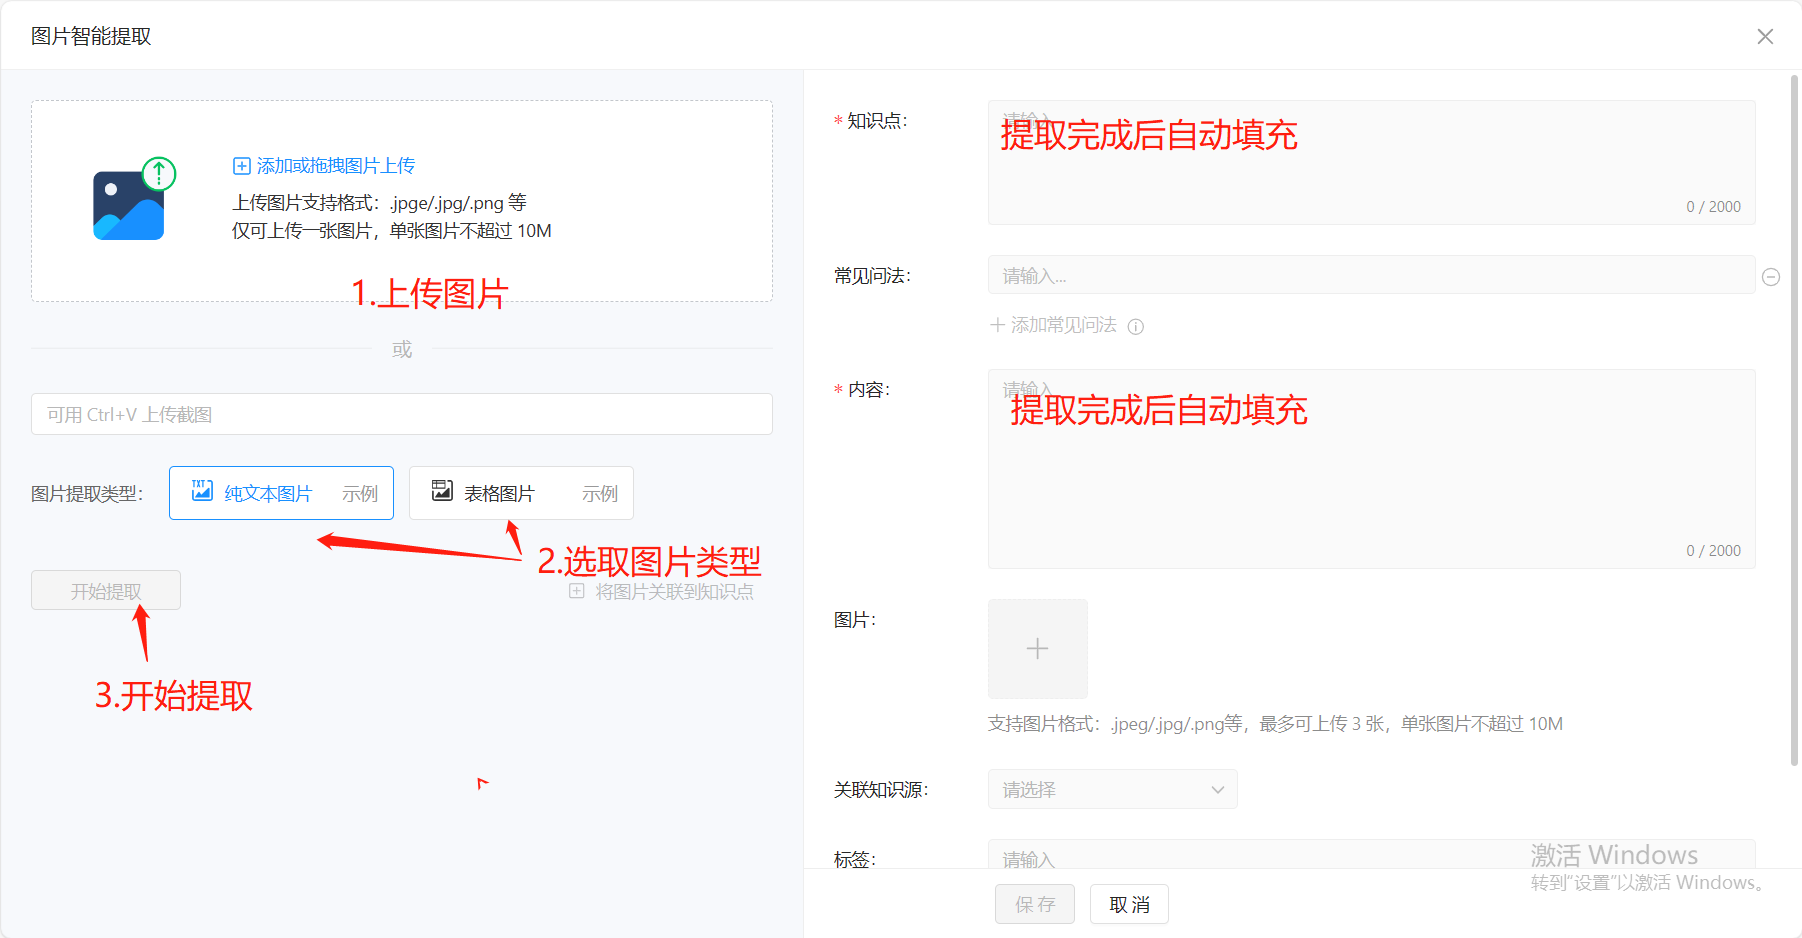Click the table image icon for 表格图片

point(442,490)
